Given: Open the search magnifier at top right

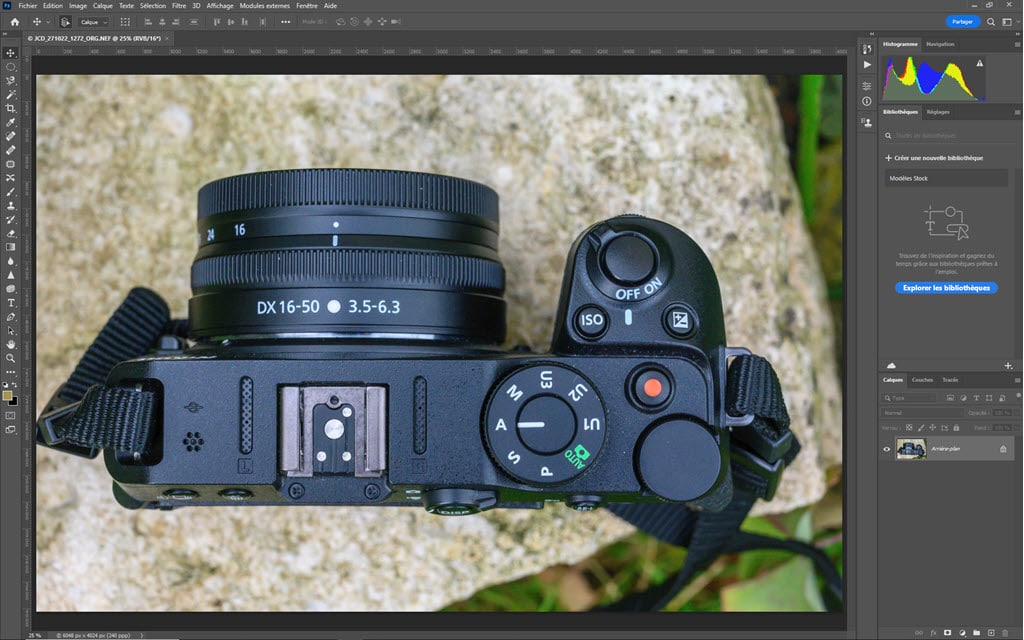Looking at the screenshot, I should click(x=991, y=22).
